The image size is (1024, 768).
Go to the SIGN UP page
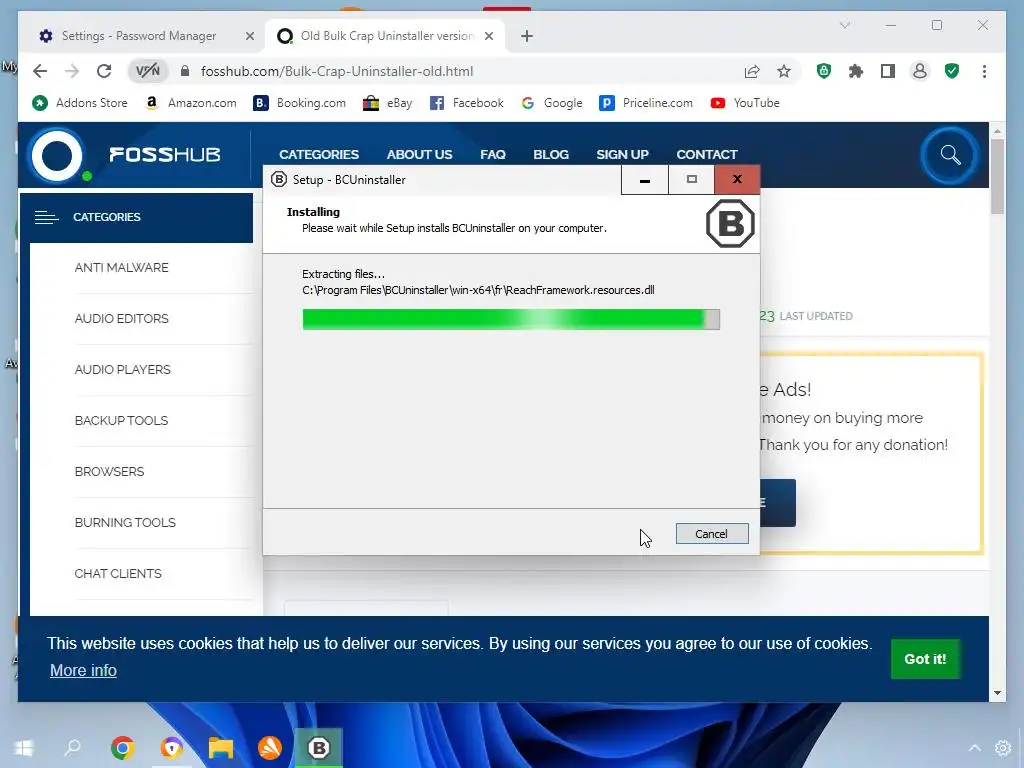[x=622, y=155]
